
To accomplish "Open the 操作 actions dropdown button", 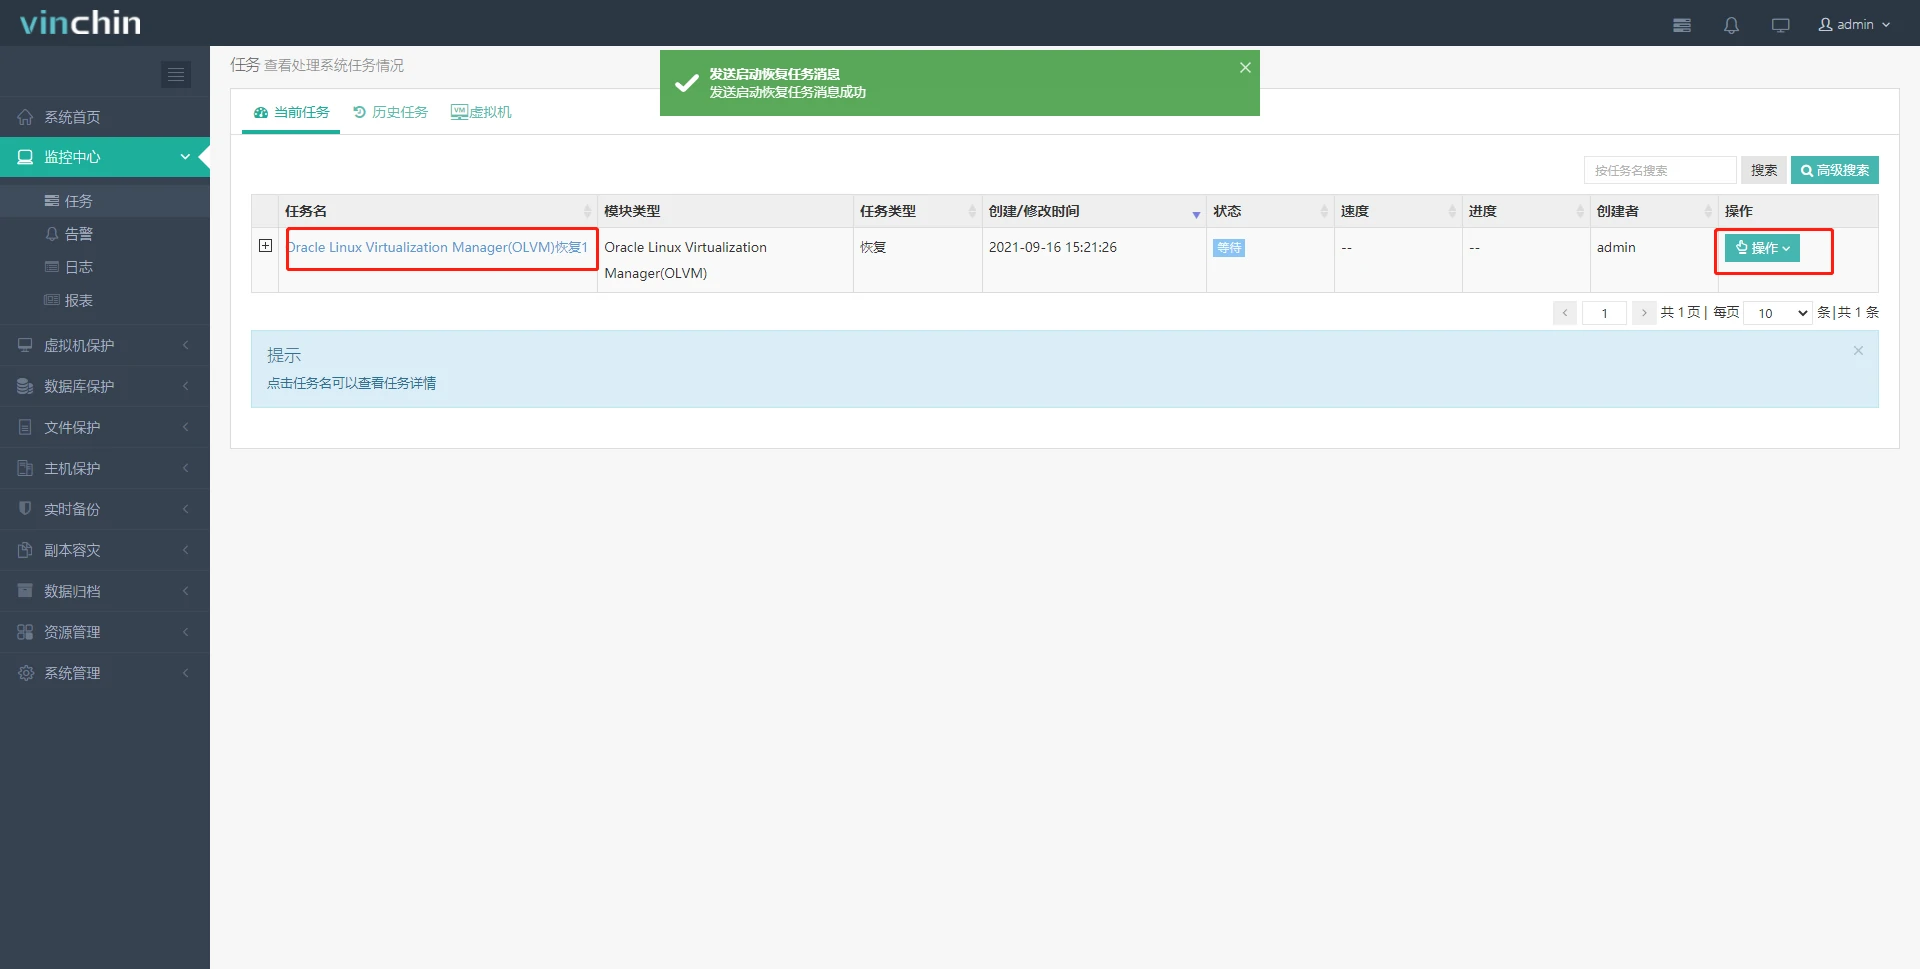I will [1762, 248].
